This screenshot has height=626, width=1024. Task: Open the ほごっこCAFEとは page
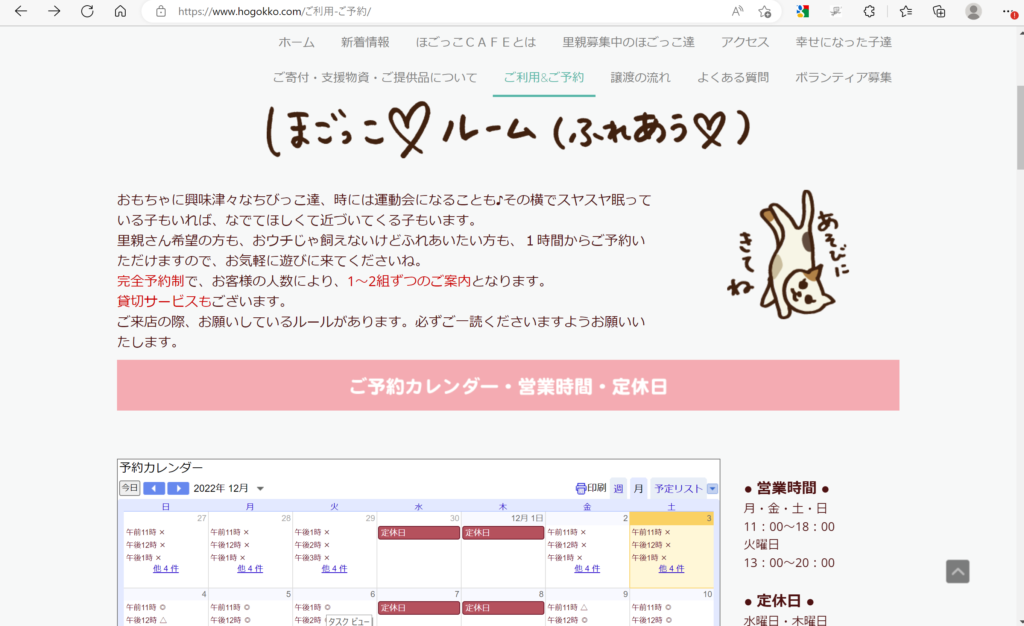476,42
